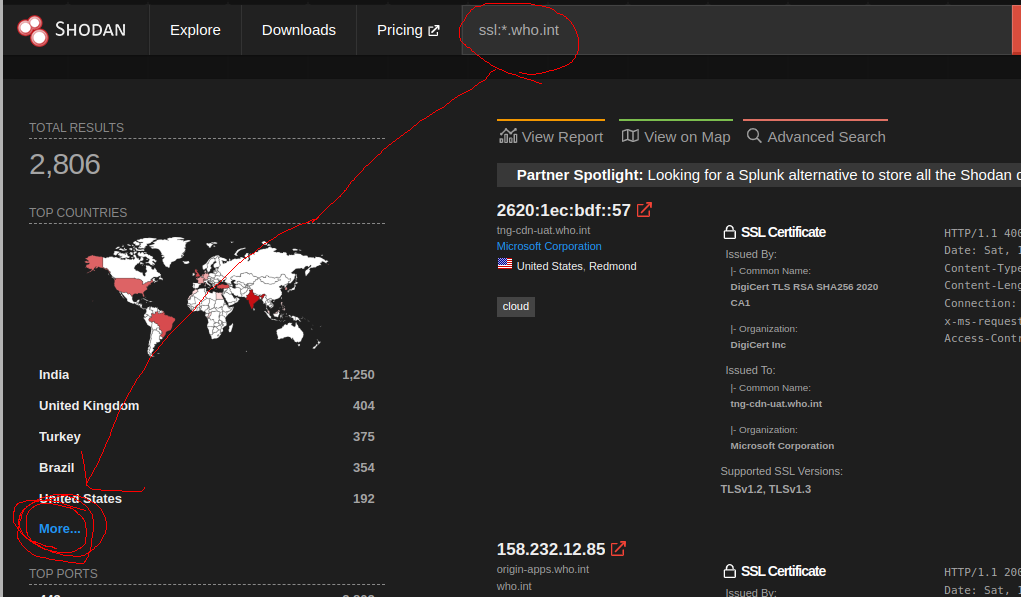Filter results by Turkey
Screen dimensions: 1021x597
pos(60,437)
